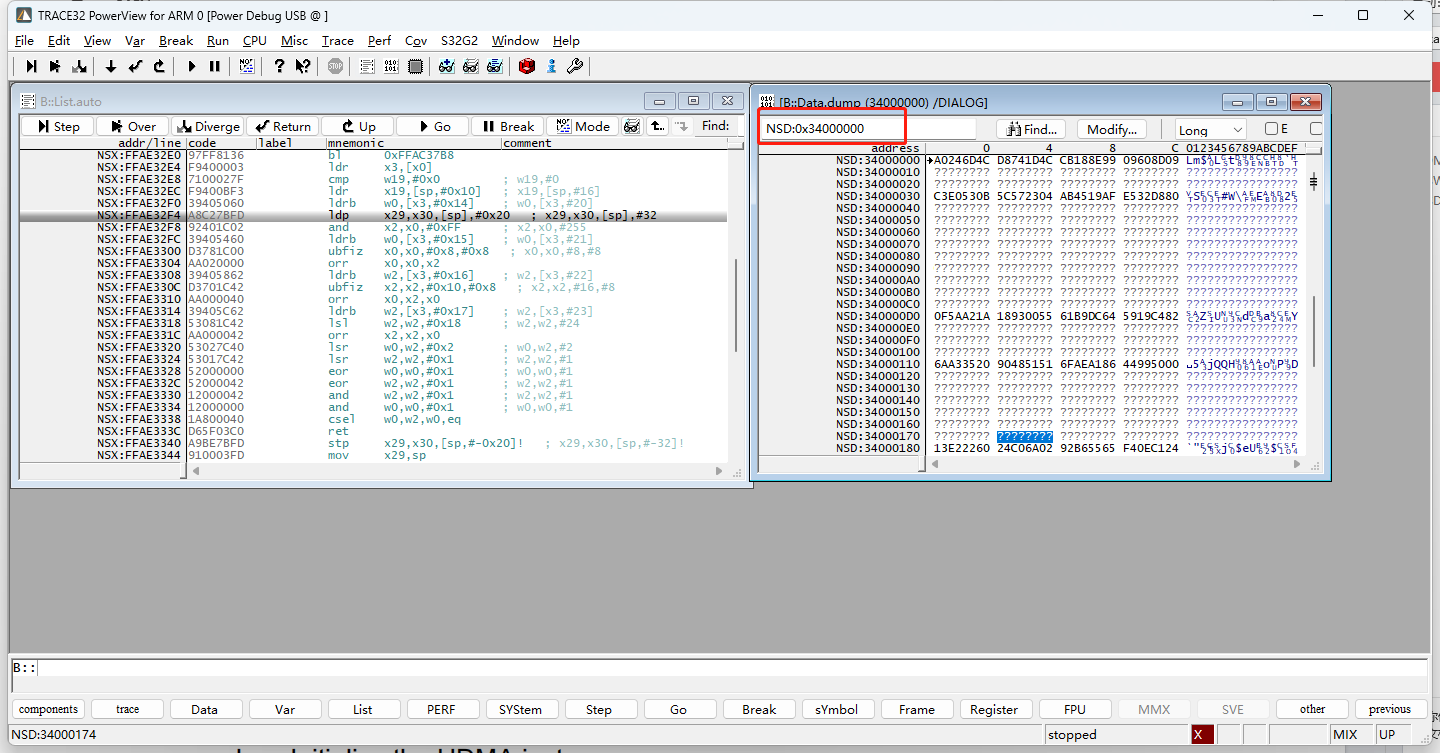Open the Long data format dropdown
Viewport: 1440px width, 753px height.
point(1210,128)
